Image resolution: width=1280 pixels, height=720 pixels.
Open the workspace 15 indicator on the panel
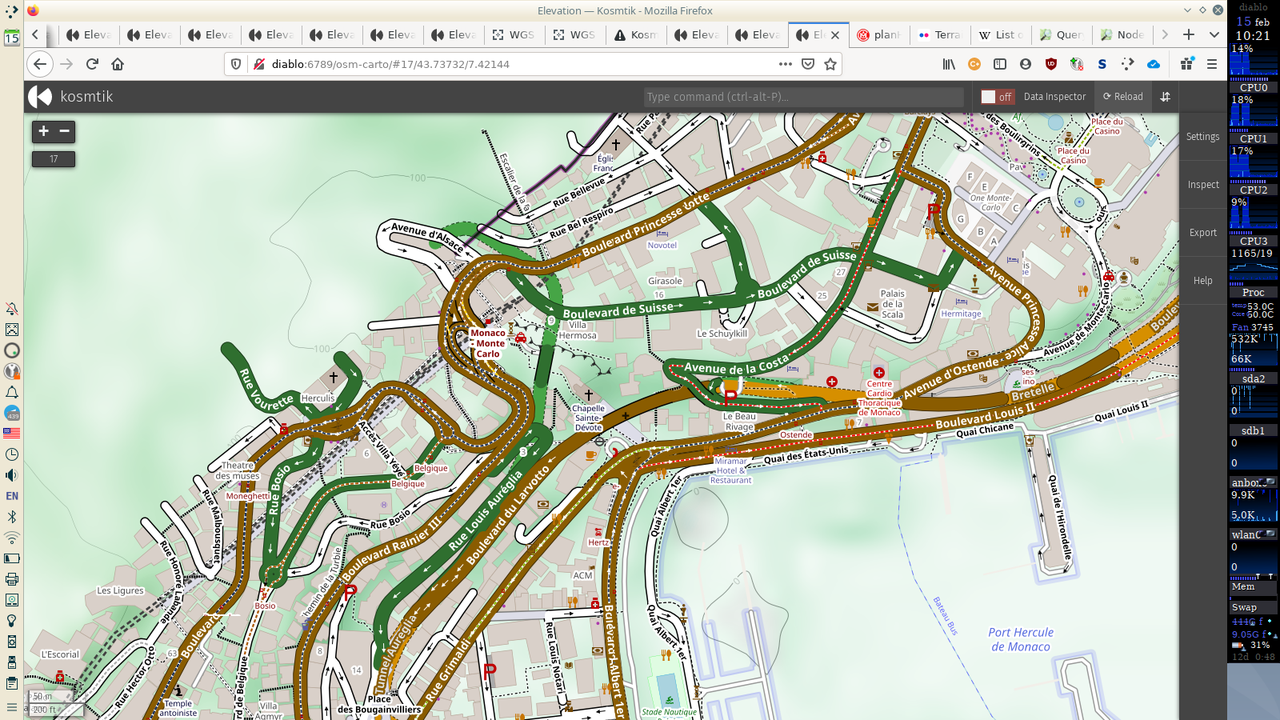(x=11, y=38)
